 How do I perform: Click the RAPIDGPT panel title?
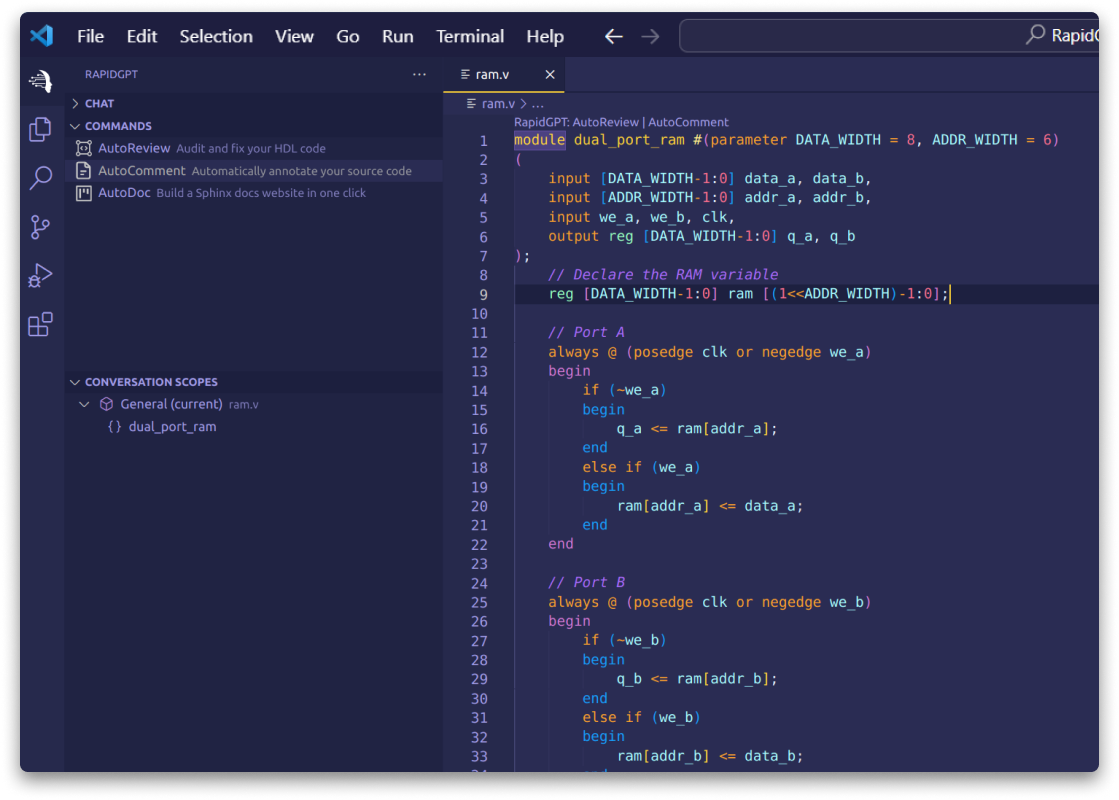(111, 74)
